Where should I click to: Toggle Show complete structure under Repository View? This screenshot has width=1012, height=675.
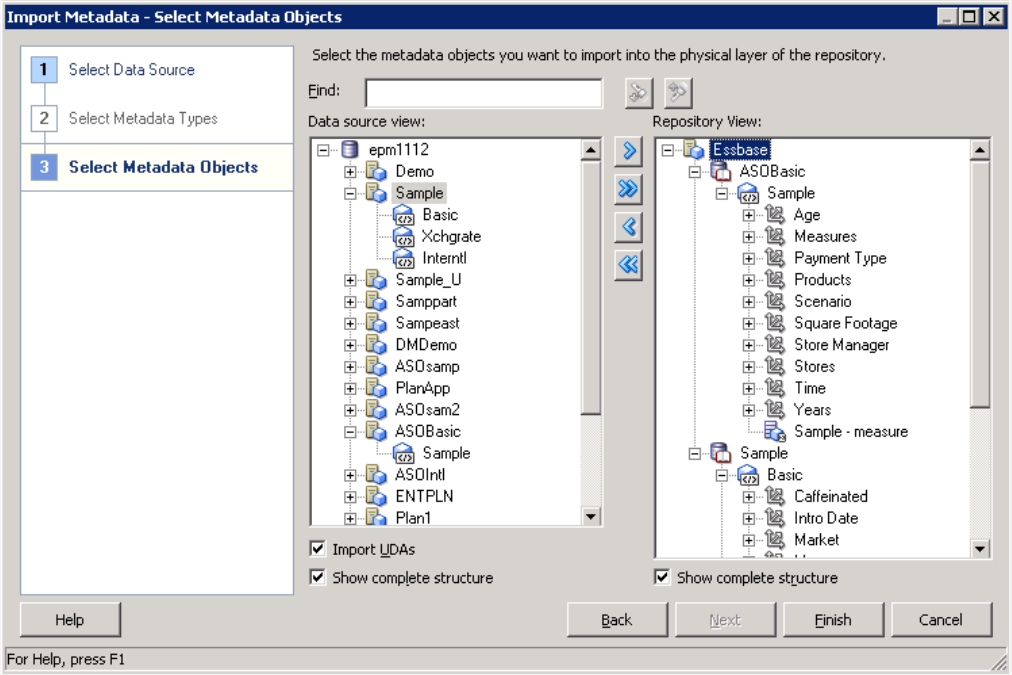click(662, 578)
